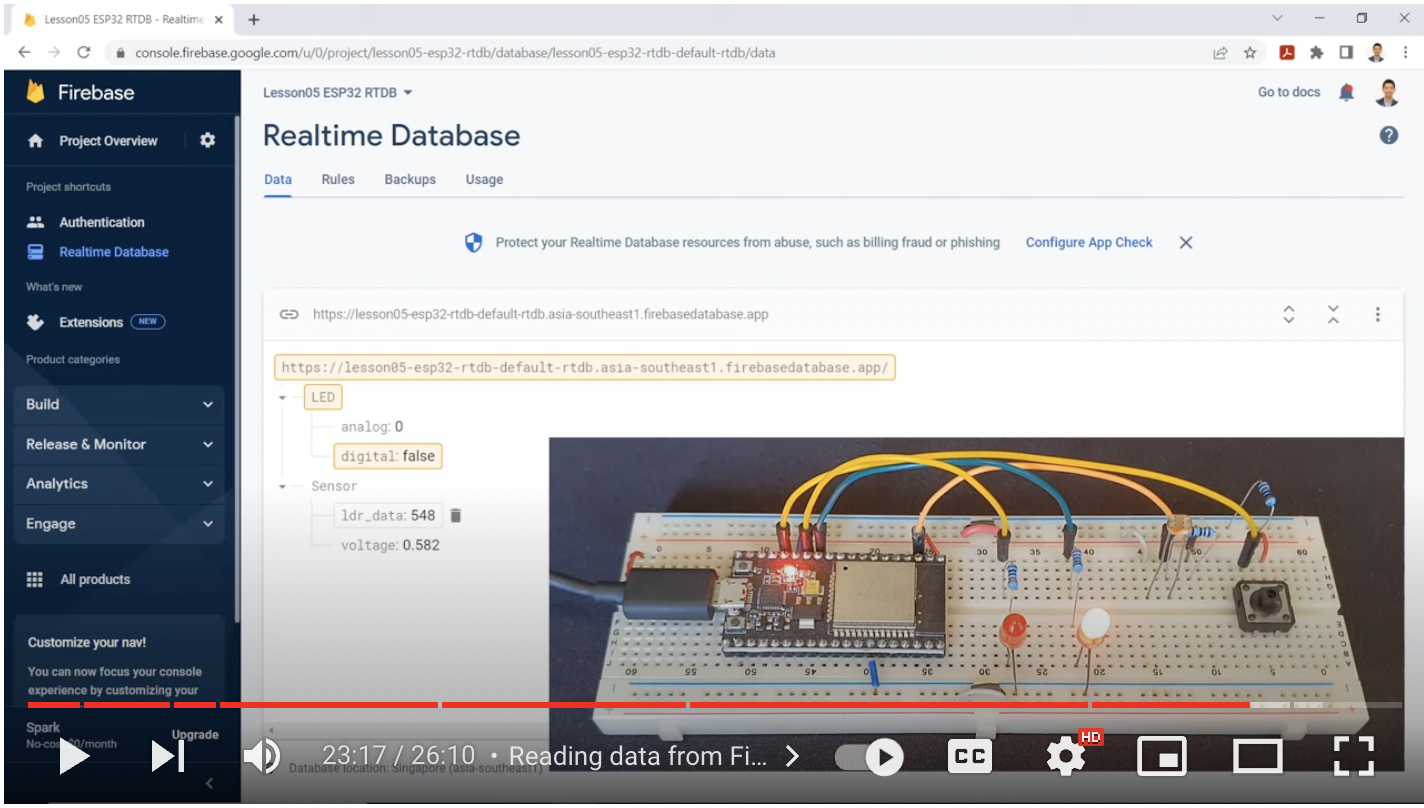1424x808 pixels.
Task: Click the PDF extension icon
Action: coord(1287,53)
